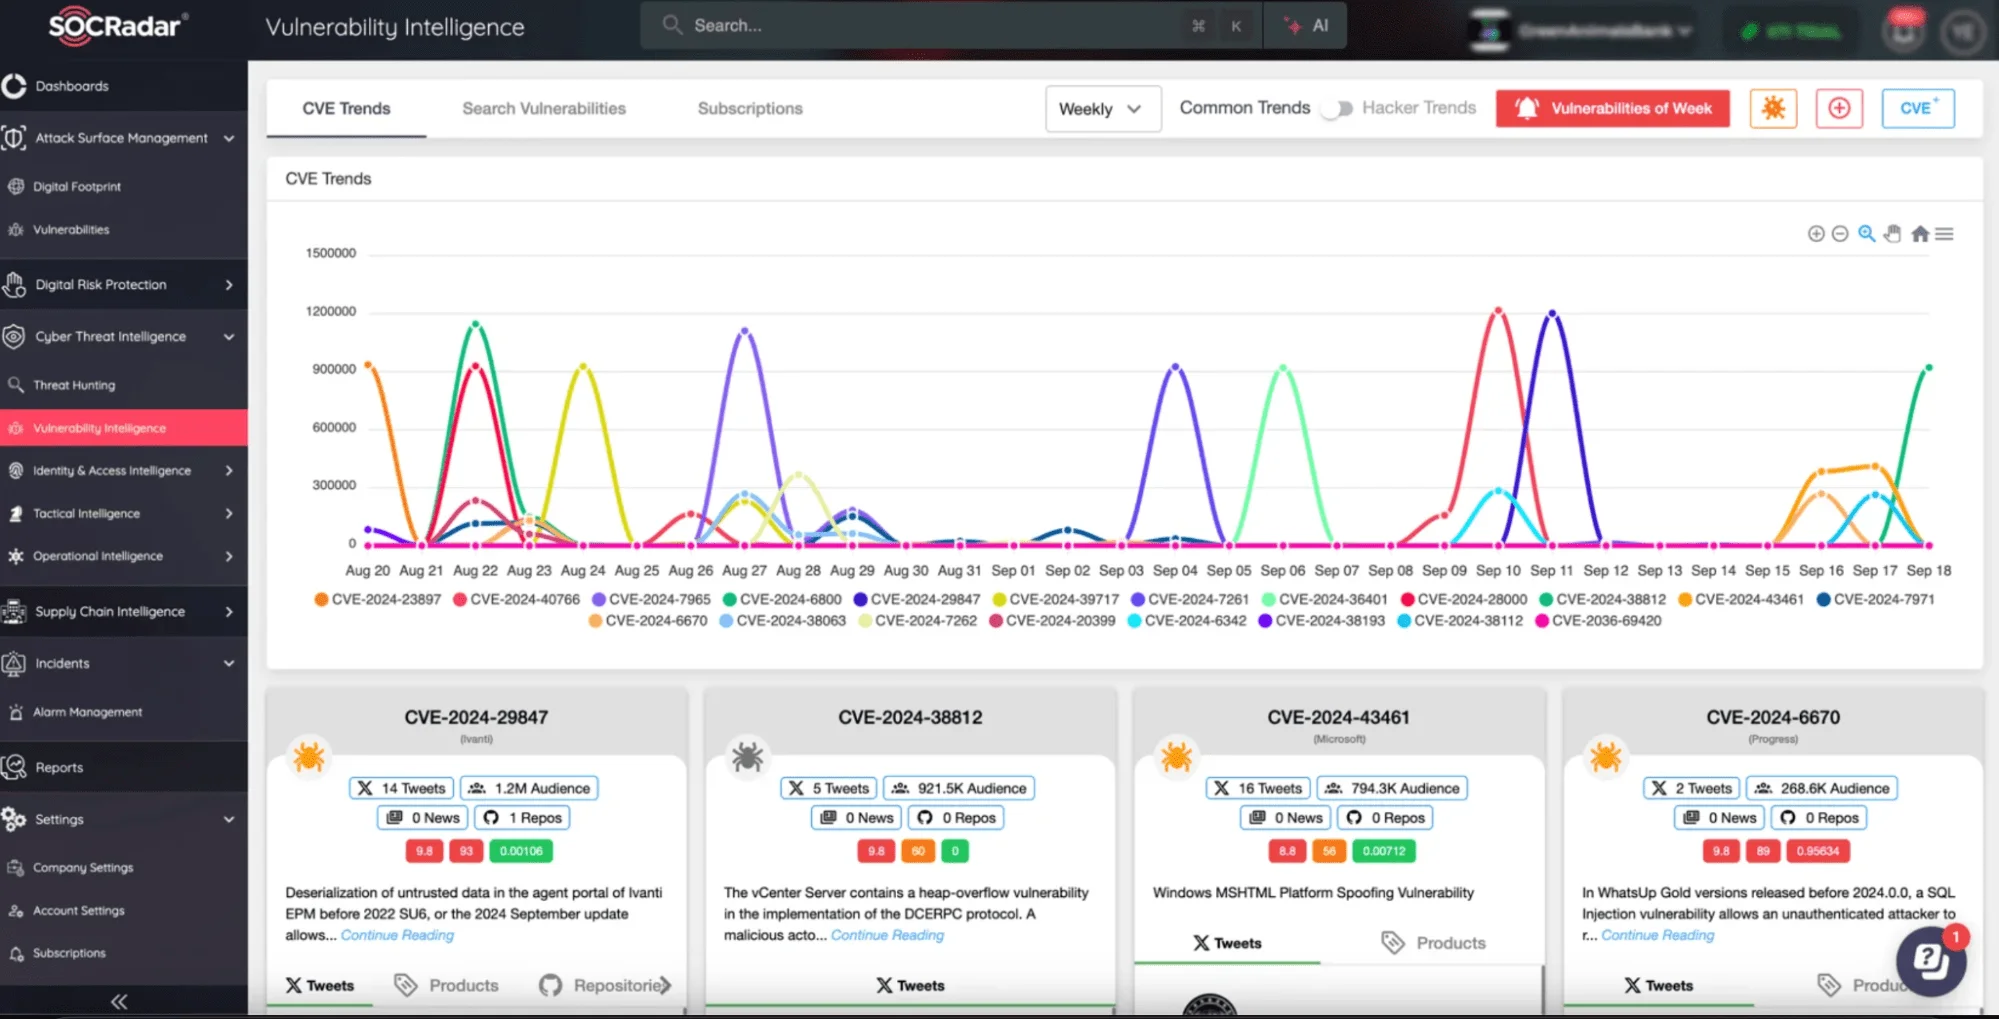Reset chart zoom with home icon
Screen dimensions: 1999x1020
tap(1920, 234)
